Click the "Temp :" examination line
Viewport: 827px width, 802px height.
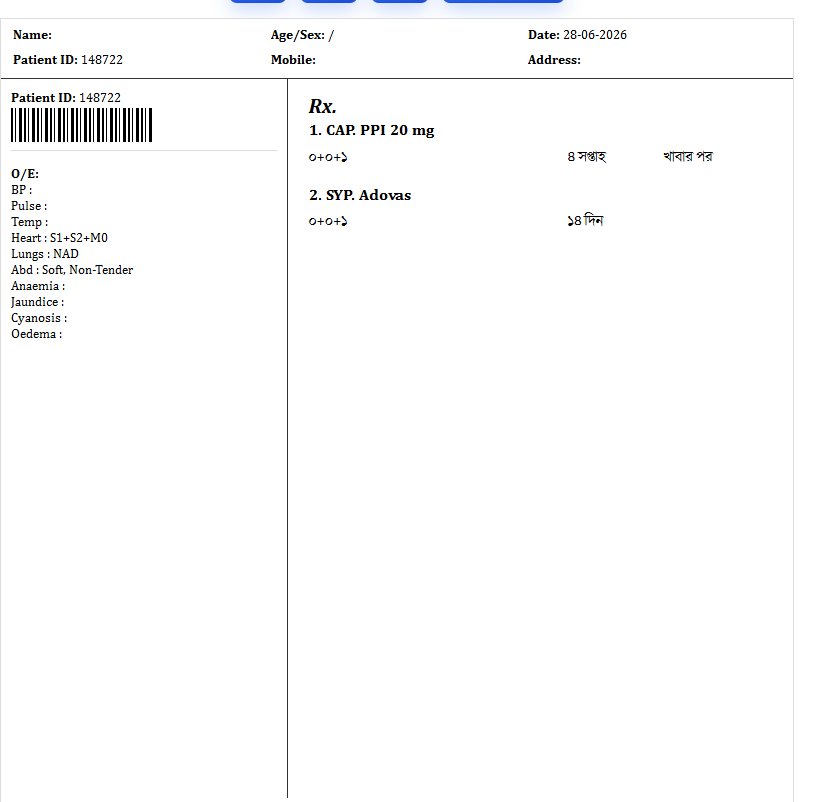(30, 222)
